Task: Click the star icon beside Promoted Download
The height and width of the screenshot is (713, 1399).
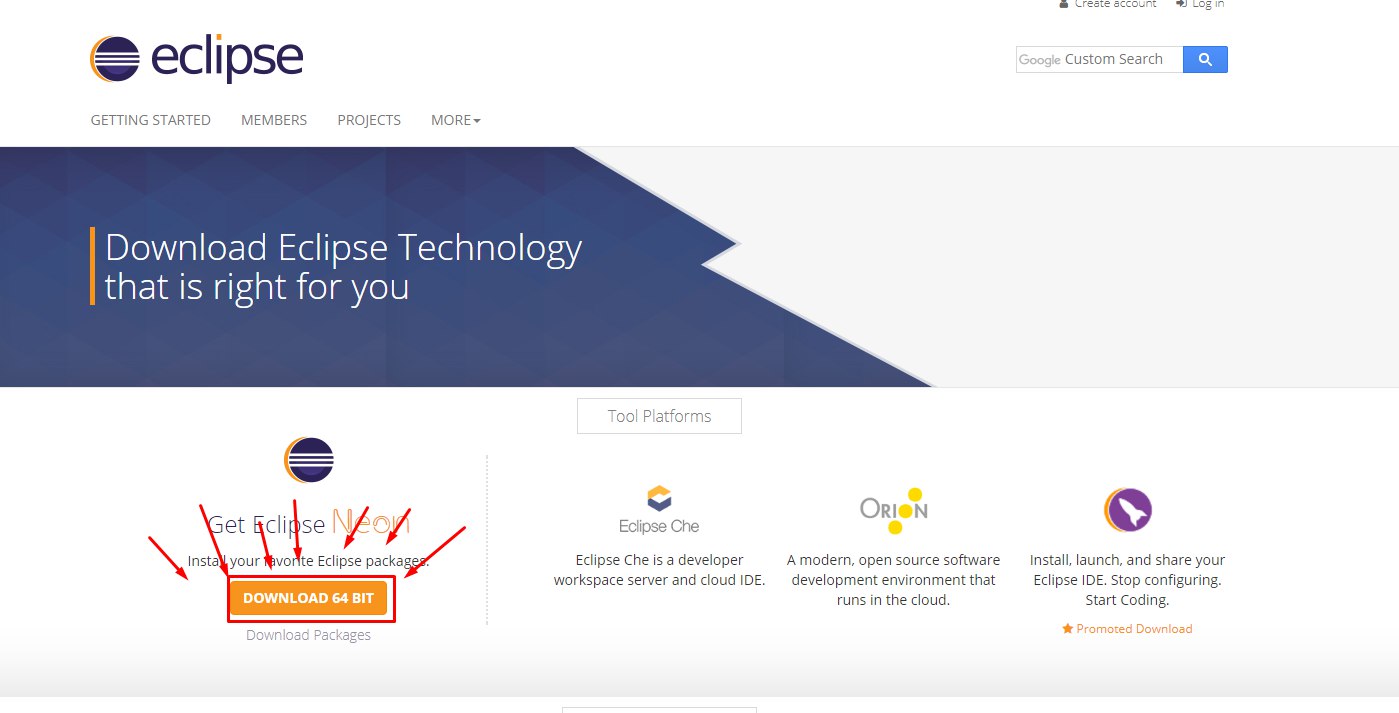Action: tap(1067, 629)
